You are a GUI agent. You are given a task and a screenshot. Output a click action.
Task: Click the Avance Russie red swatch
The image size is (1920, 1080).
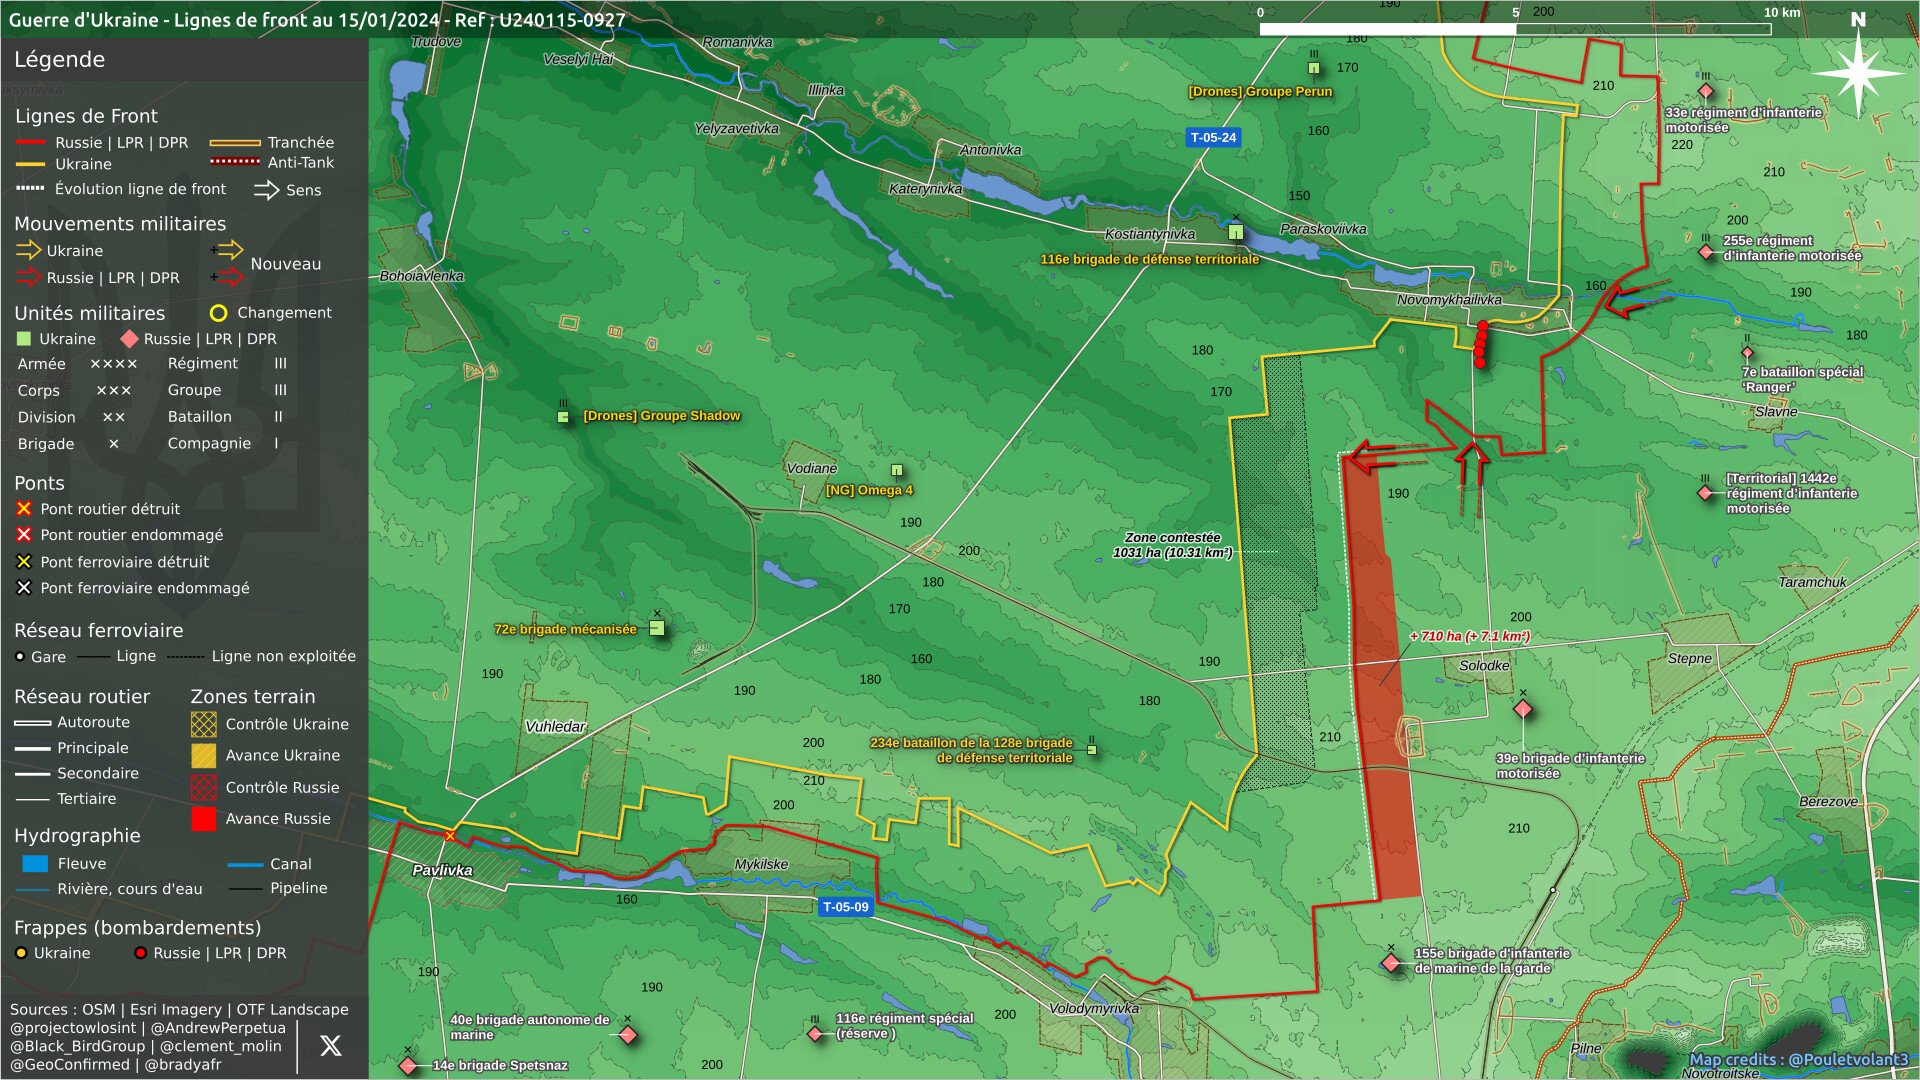pyautogui.click(x=203, y=819)
